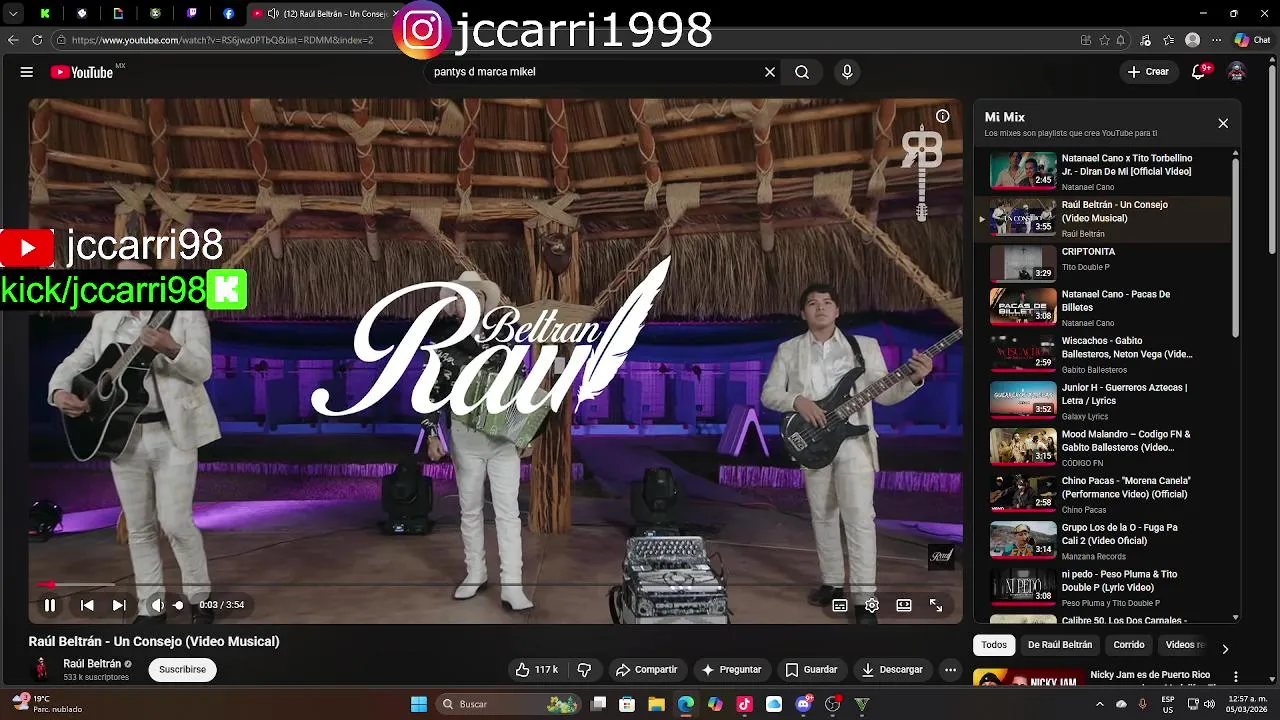
Task: Open the Raúl Beltrán channel name link
Action: (92, 664)
